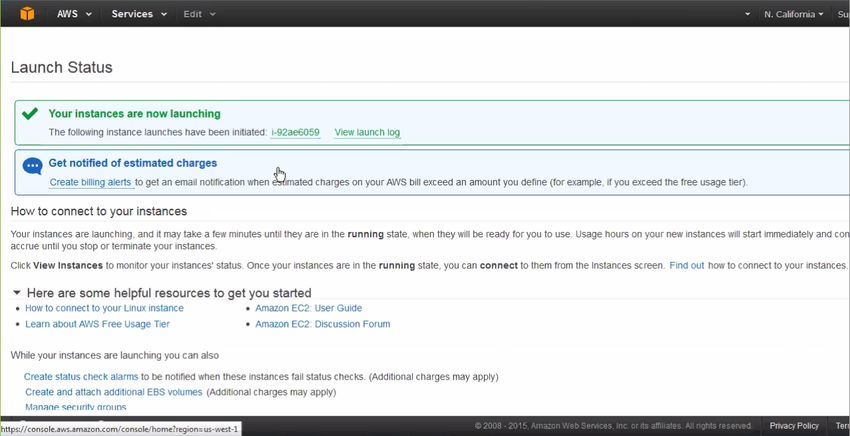Open the Services dropdown menu
This screenshot has height=436, width=850.
[139, 14]
